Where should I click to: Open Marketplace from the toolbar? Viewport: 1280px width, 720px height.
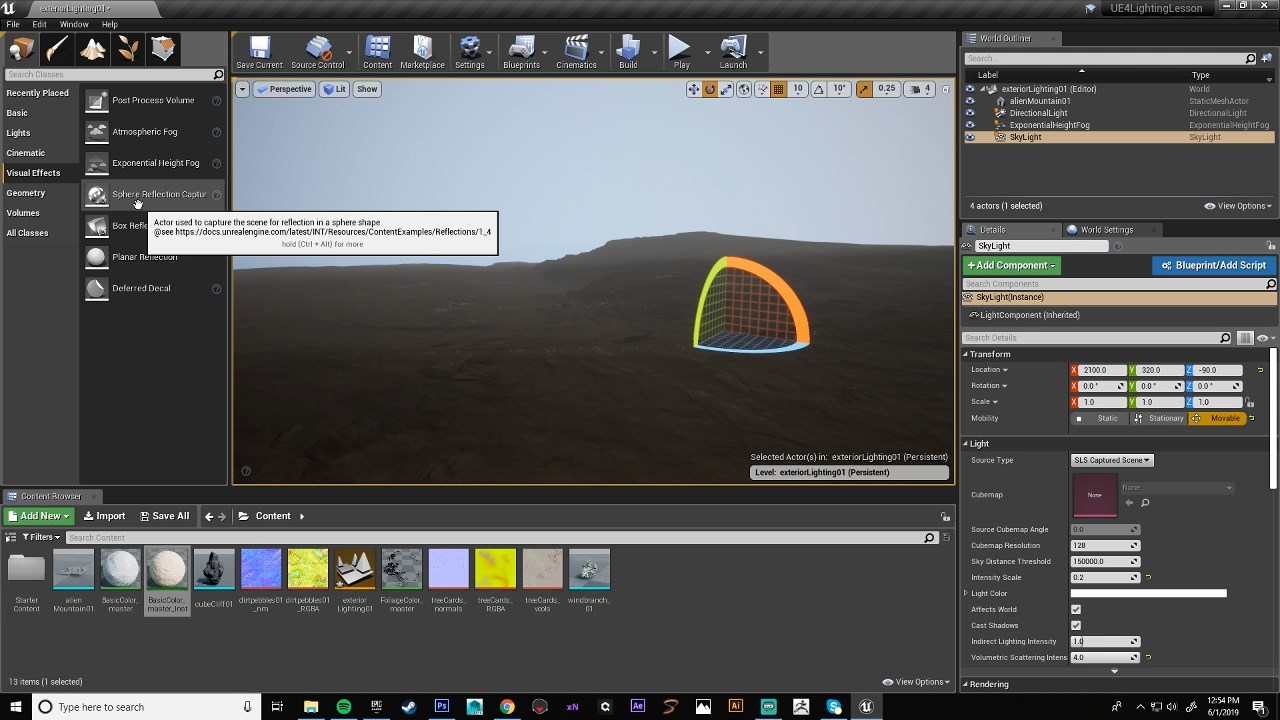coord(422,53)
